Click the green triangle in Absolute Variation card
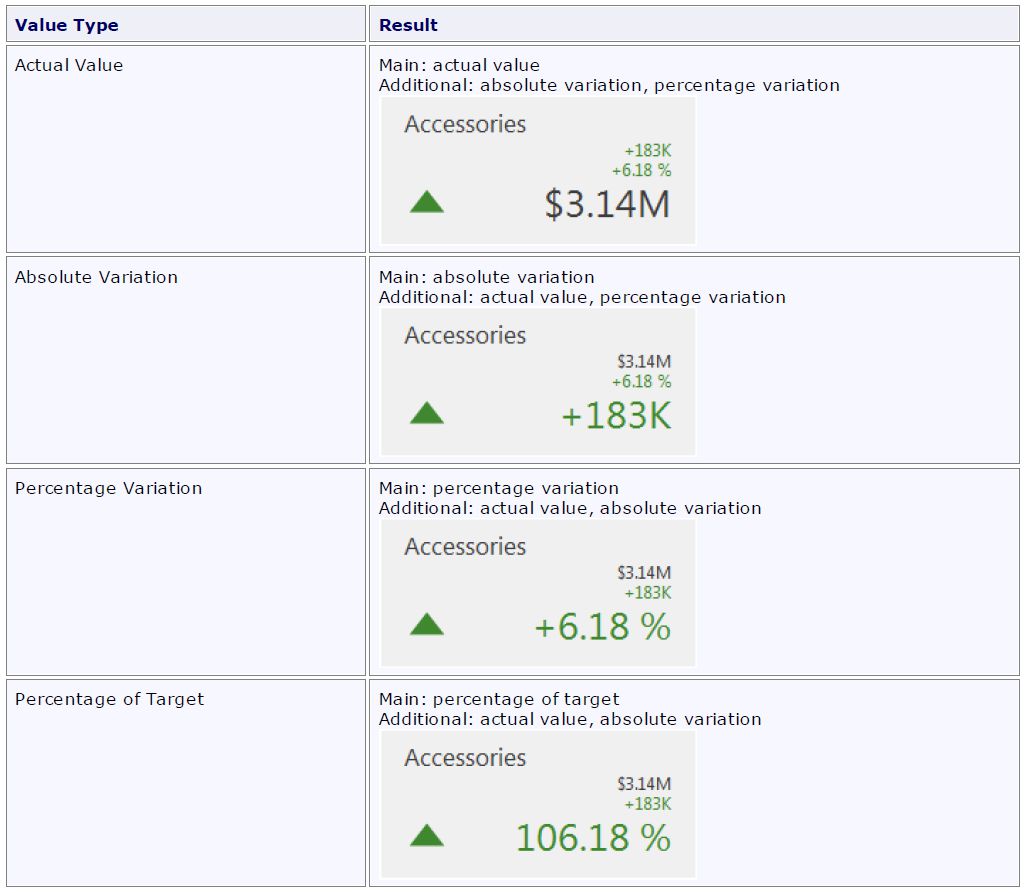 (x=427, y=414)
